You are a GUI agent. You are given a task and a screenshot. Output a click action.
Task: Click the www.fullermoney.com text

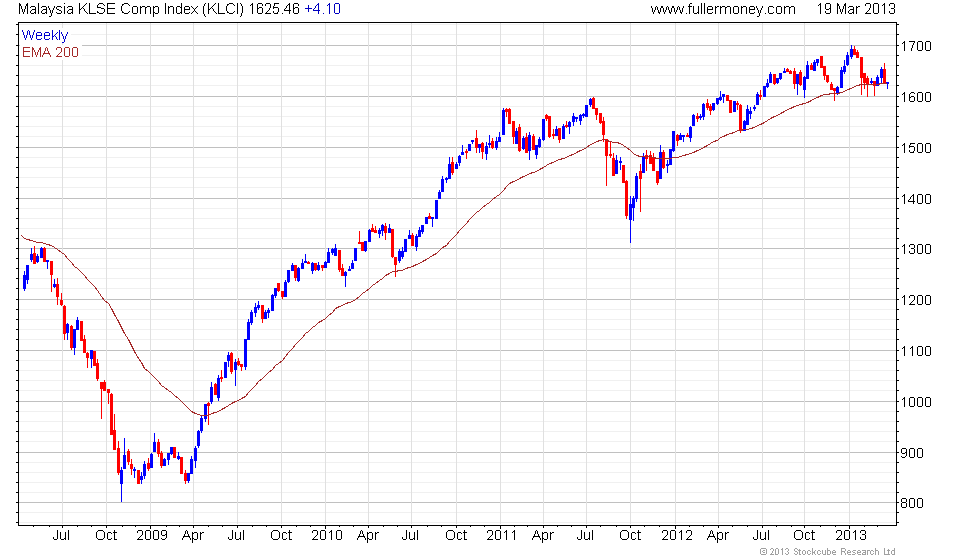722,9
